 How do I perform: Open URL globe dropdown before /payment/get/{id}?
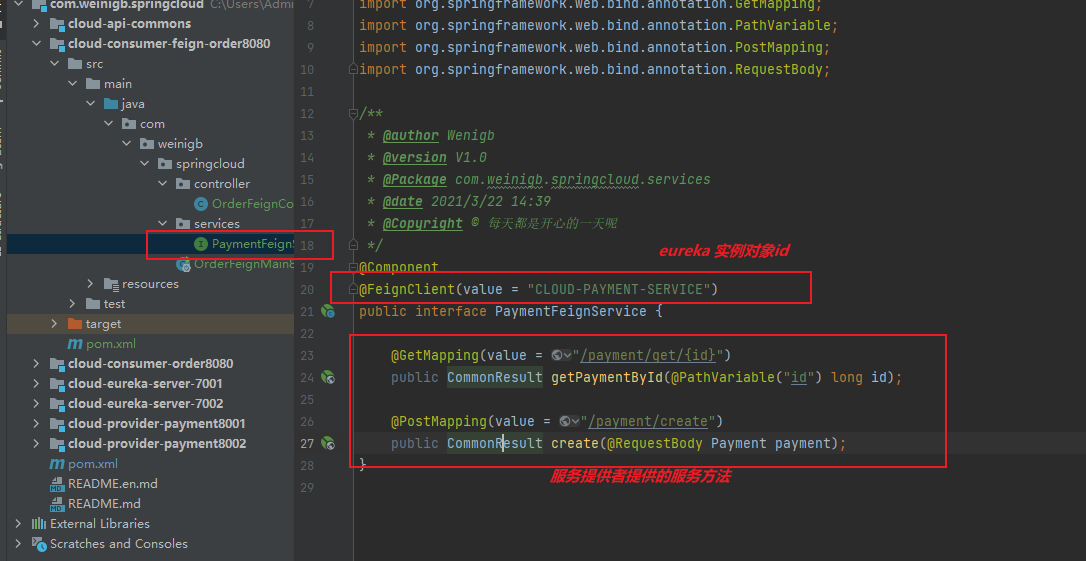(562, 355)
